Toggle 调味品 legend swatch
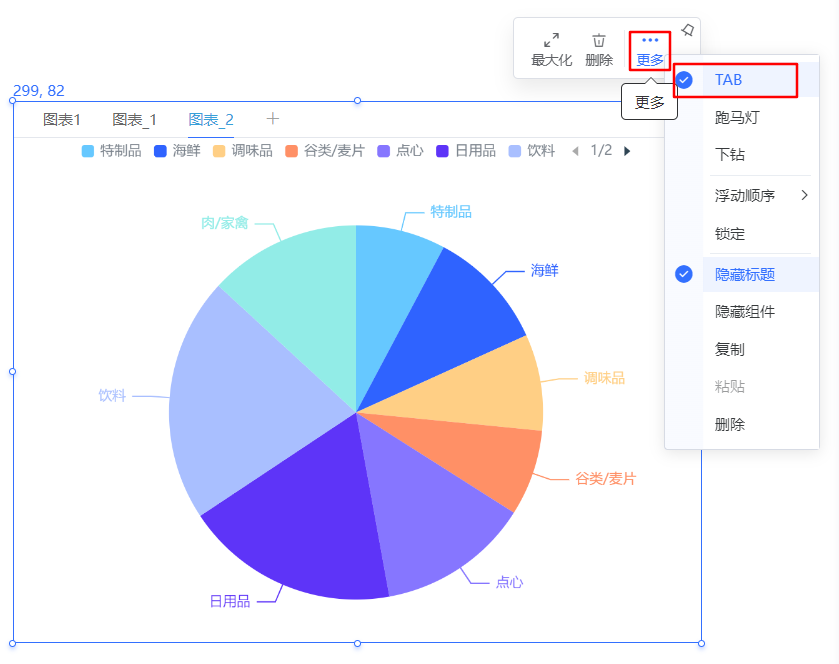The width and height of the screenshot is (839, 664). tap(219, 151)
